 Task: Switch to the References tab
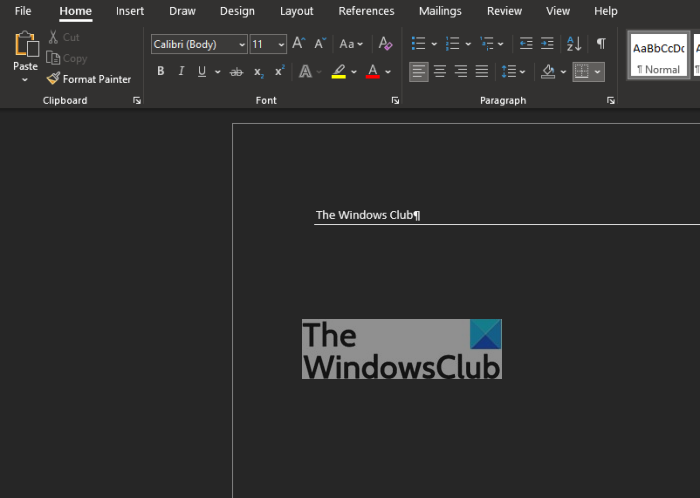coord(367,11)
